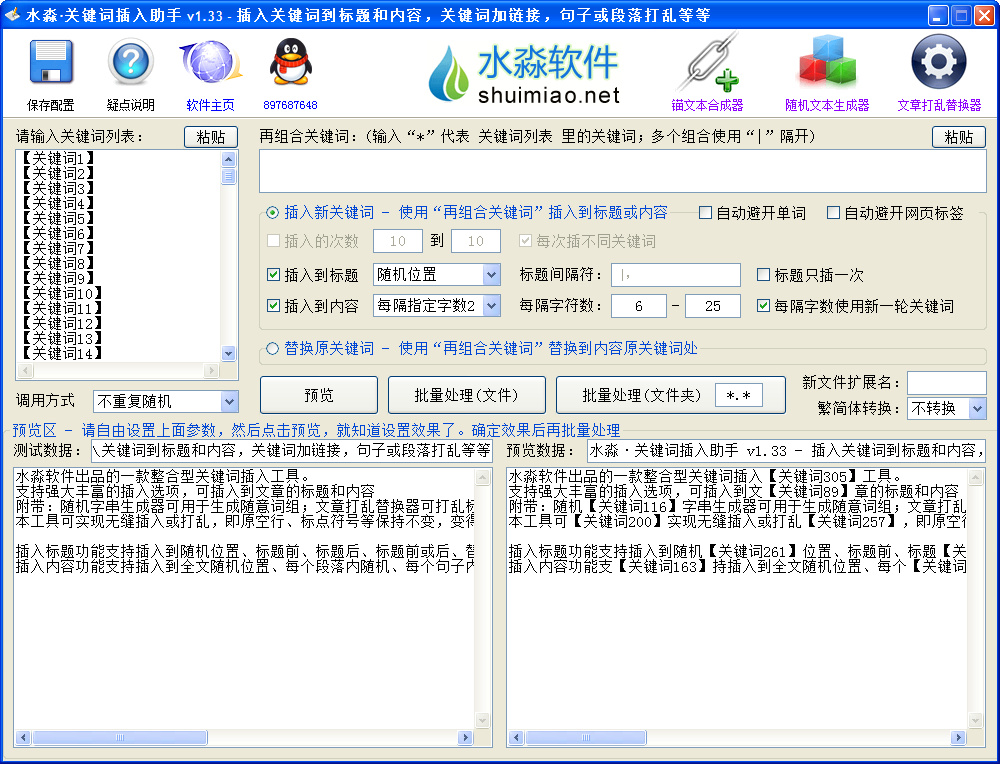1000x764 pixels.
Task: Click the 标题间隔符 input field
Action: [x=676, y=275]
